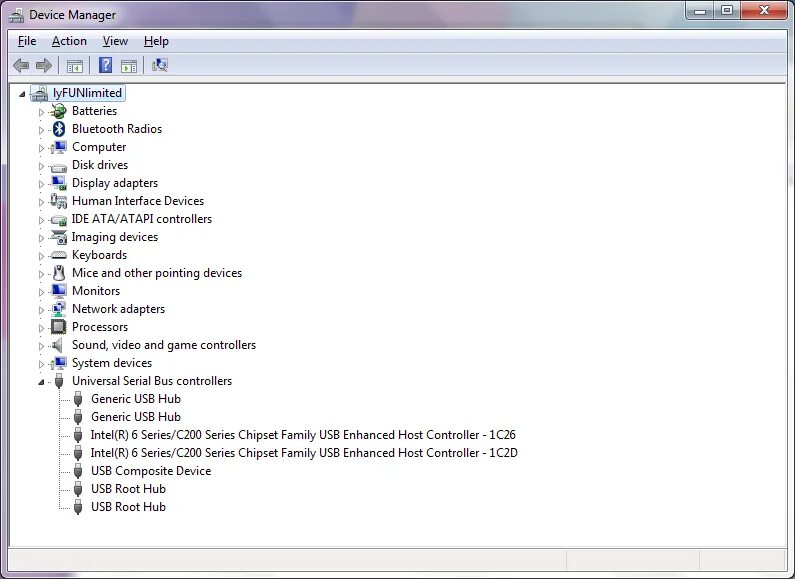This screenshot has height=579, width=795.
Task: Expand the Disk drives node
Action: click(42, 166)
